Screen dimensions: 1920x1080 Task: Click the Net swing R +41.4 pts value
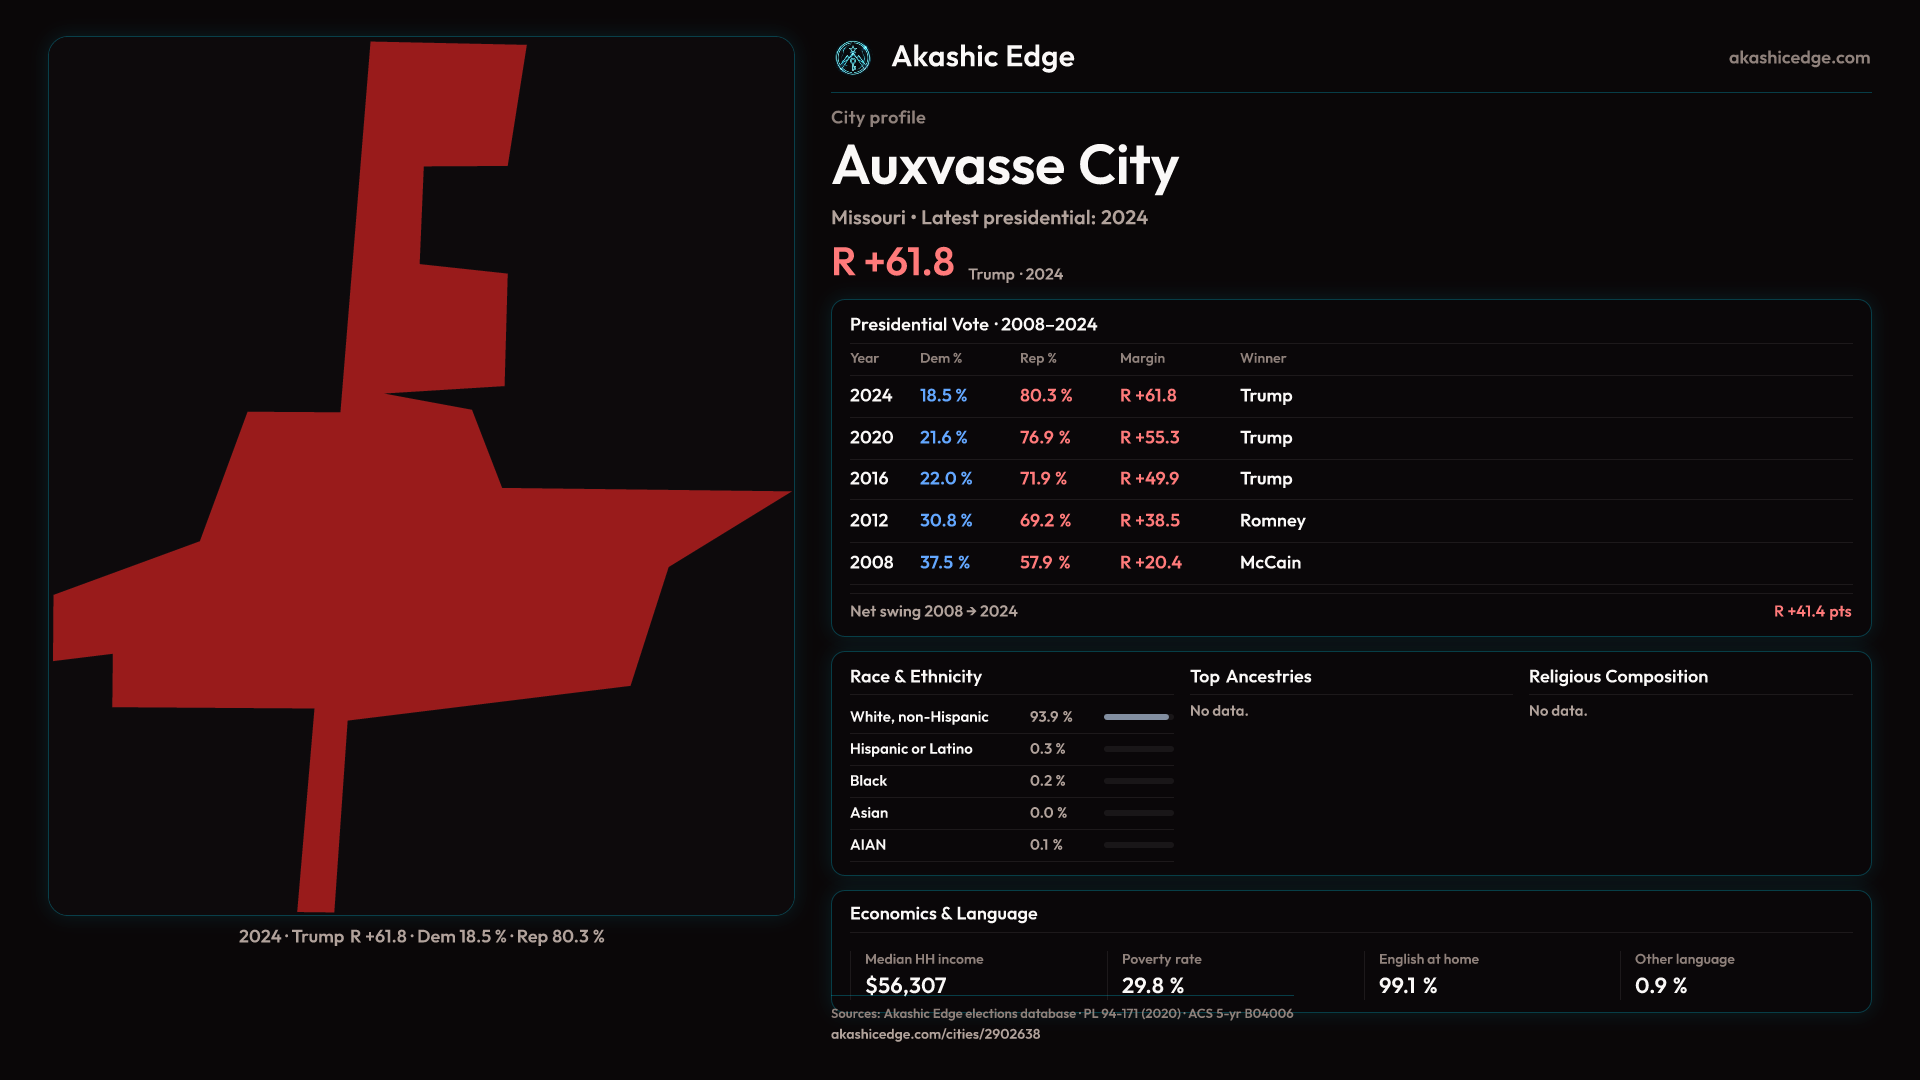pyautogui.click(x=1812, y=612)
